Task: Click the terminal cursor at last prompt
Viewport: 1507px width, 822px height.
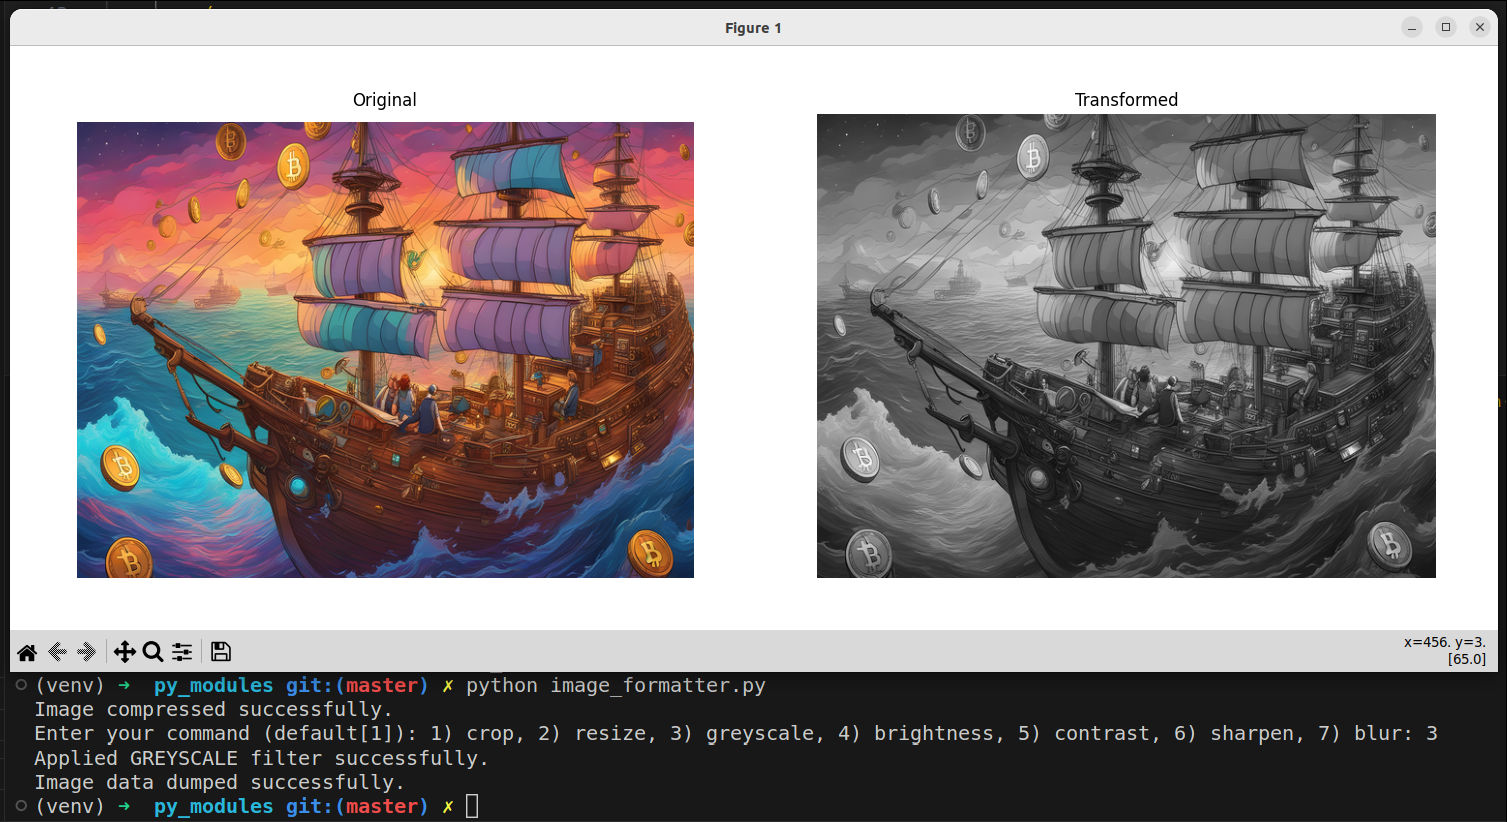Action: (x=472, y=806)
